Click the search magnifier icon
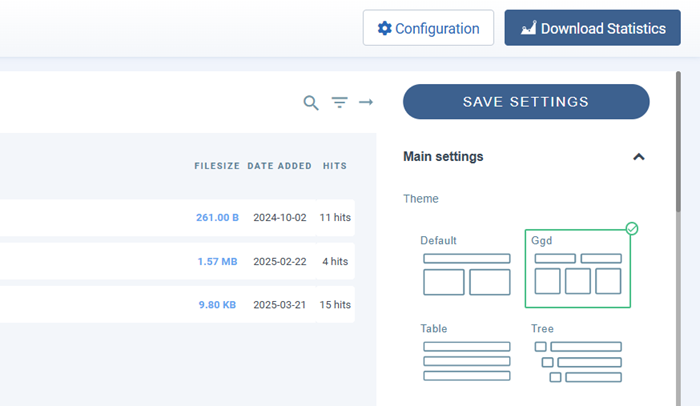Screen dimensions: 700x406 pos(311,102)
